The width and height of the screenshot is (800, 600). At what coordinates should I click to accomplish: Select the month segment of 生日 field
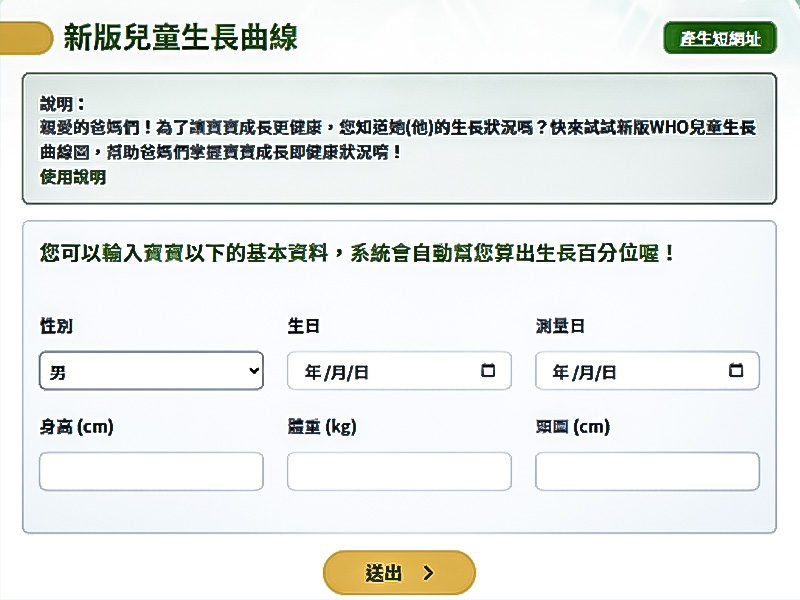point(337,372)
